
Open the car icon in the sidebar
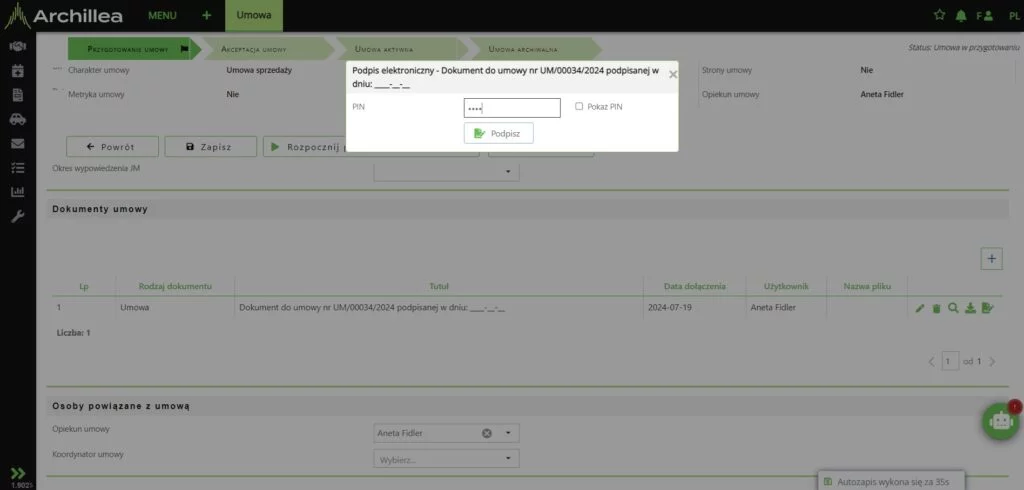[17, 119]
